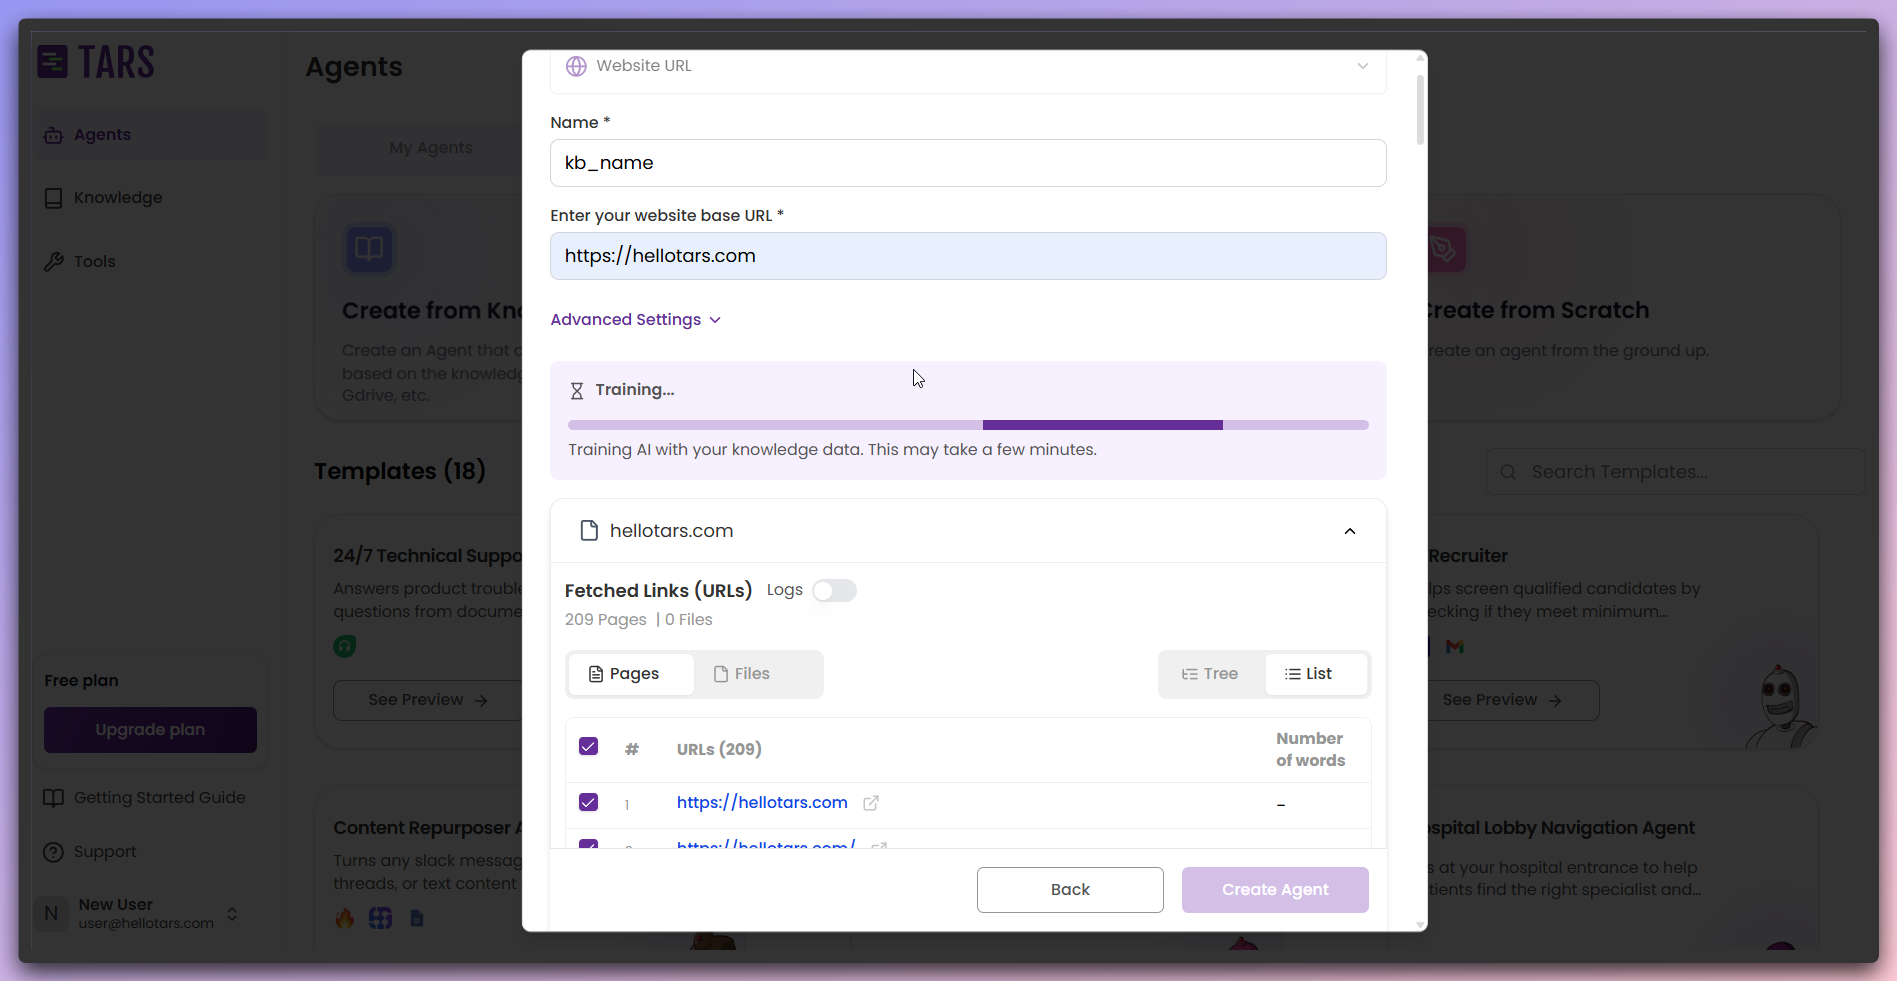1897x981 pixels.
Task: Uncheck the select-all URLs checkbox
Action: coord(588,746)
